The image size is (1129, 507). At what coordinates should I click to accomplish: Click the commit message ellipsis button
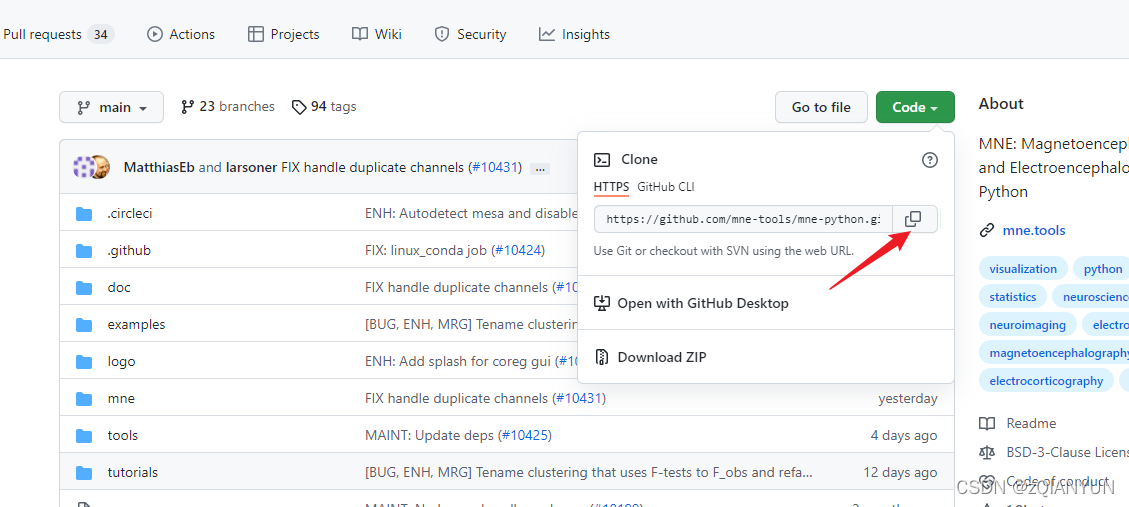(540, 168)
